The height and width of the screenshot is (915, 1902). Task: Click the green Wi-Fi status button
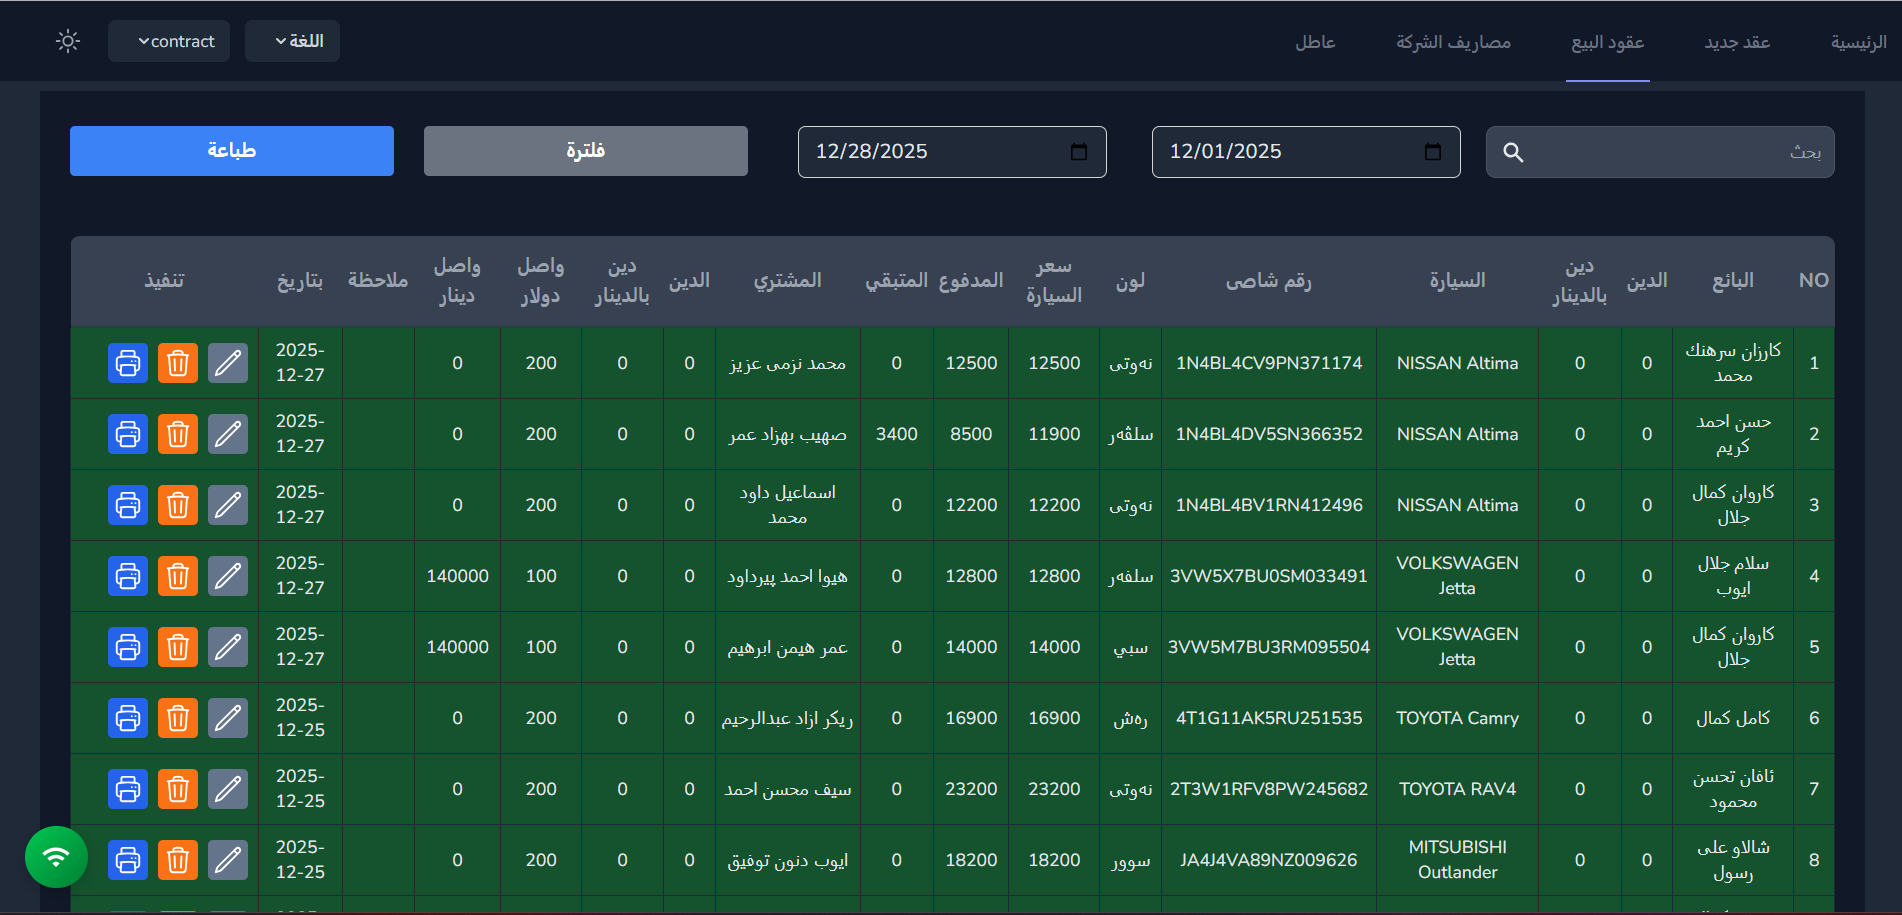click(x=57, y=857)
